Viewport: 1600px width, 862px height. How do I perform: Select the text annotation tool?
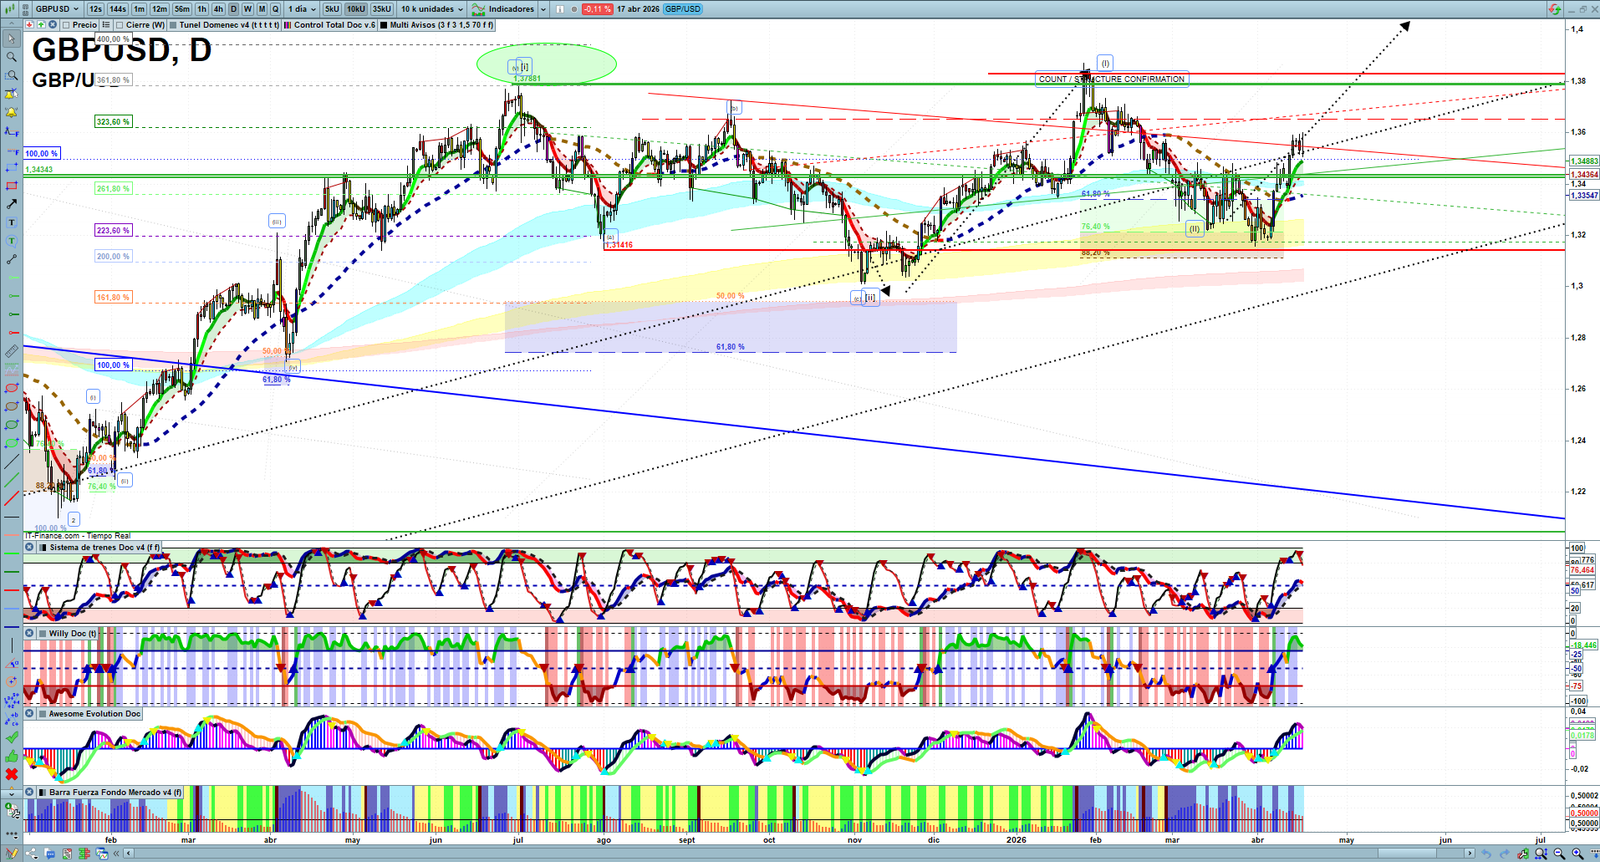(11, 223)
